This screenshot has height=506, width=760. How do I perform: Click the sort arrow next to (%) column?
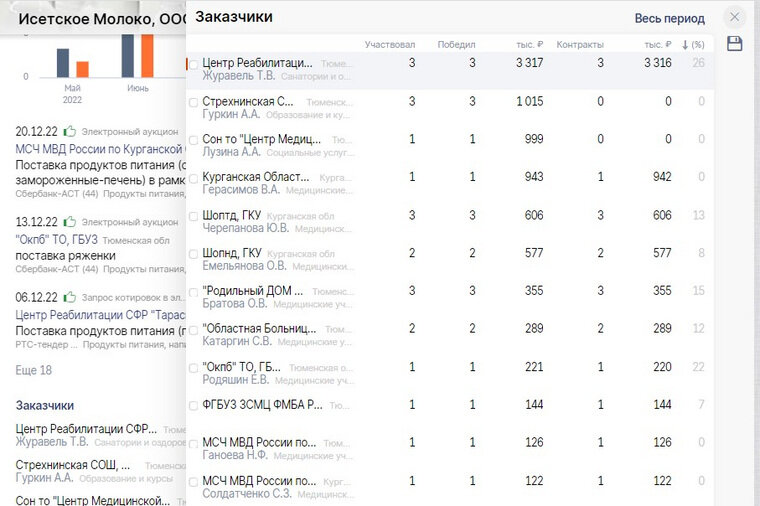coord(685,45)
